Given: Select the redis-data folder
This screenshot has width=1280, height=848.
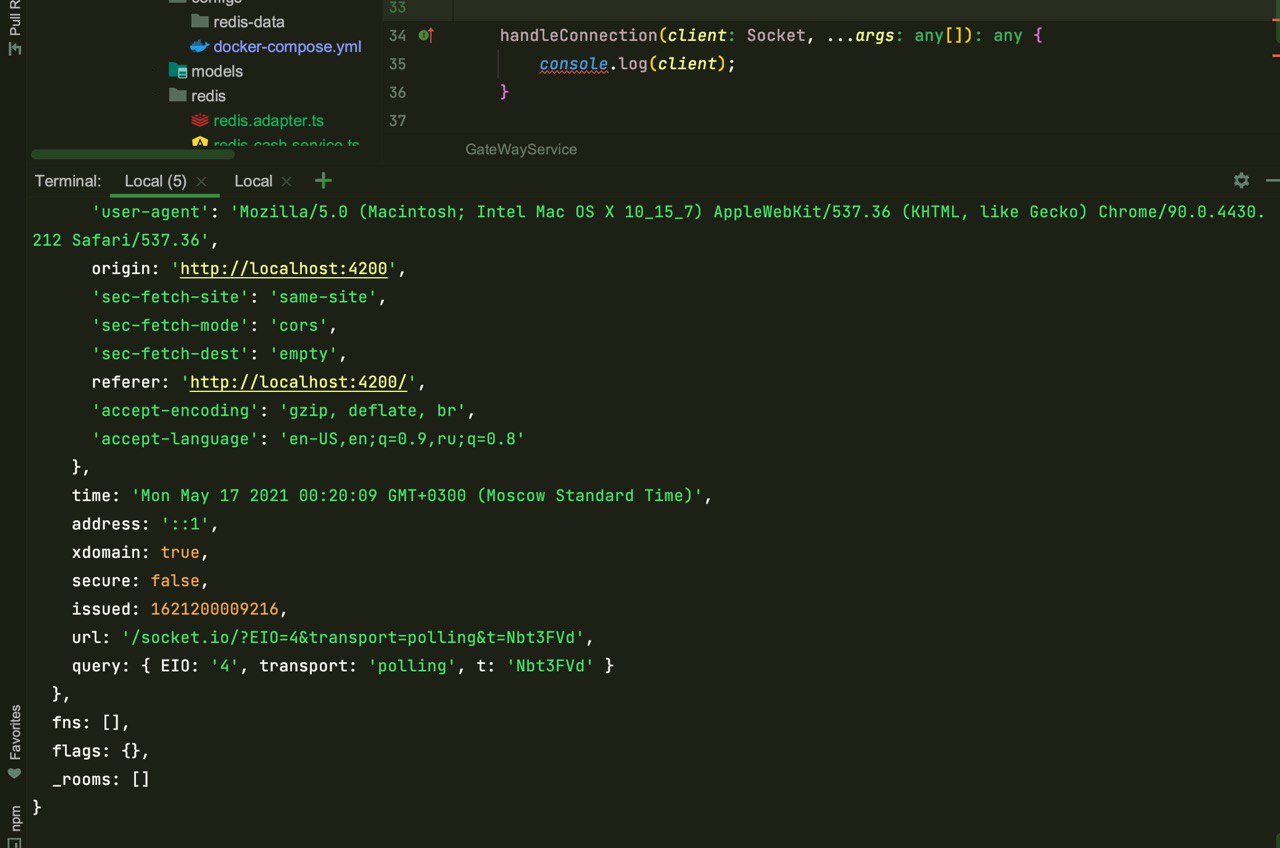Looking at the screenshot, I should coord(249,21).
